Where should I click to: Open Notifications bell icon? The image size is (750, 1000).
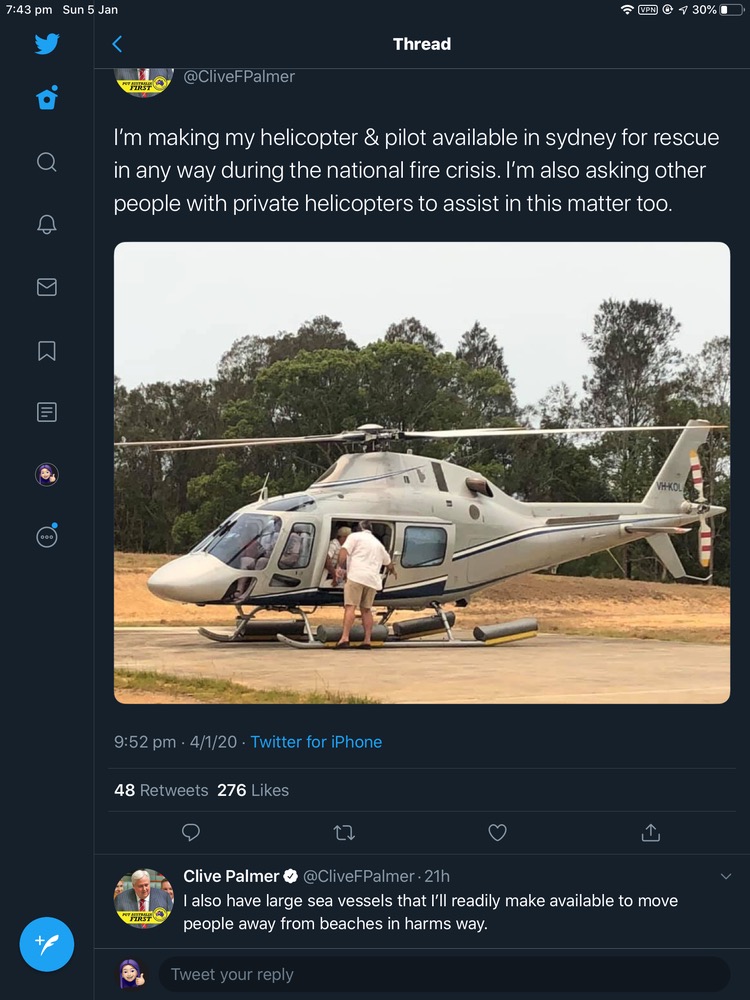(46, 225)
